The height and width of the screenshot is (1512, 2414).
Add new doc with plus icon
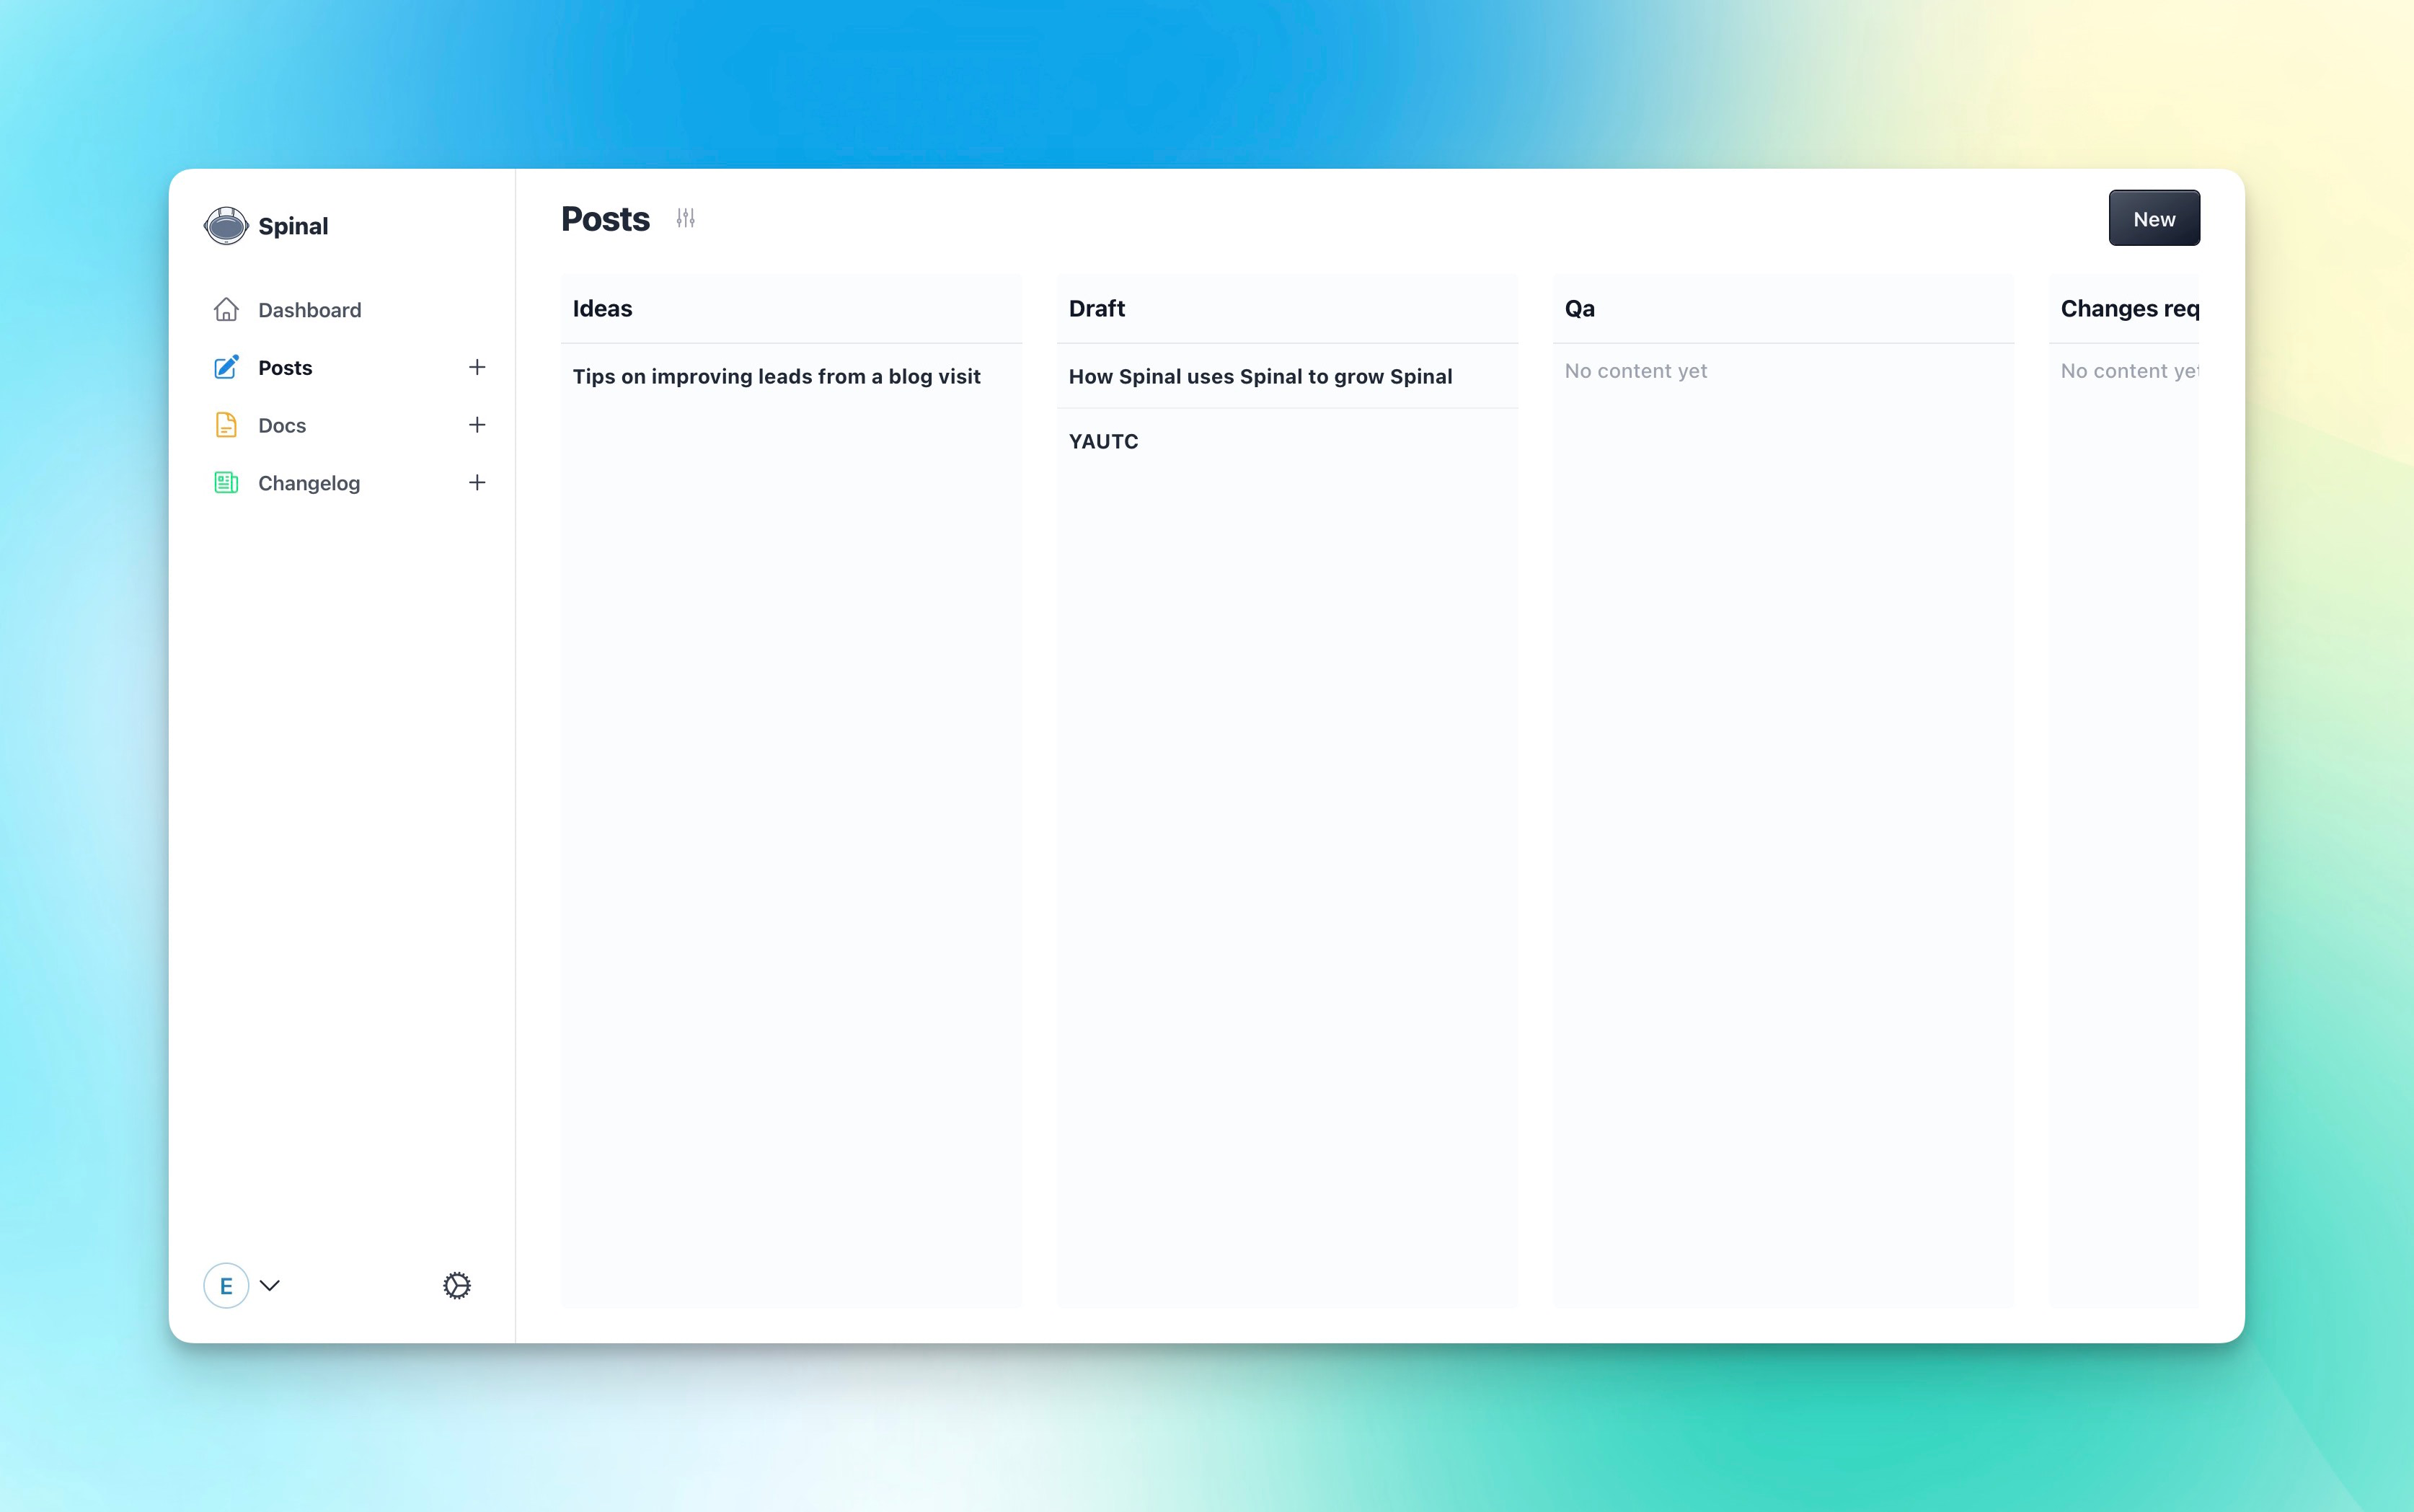(477, 425)
